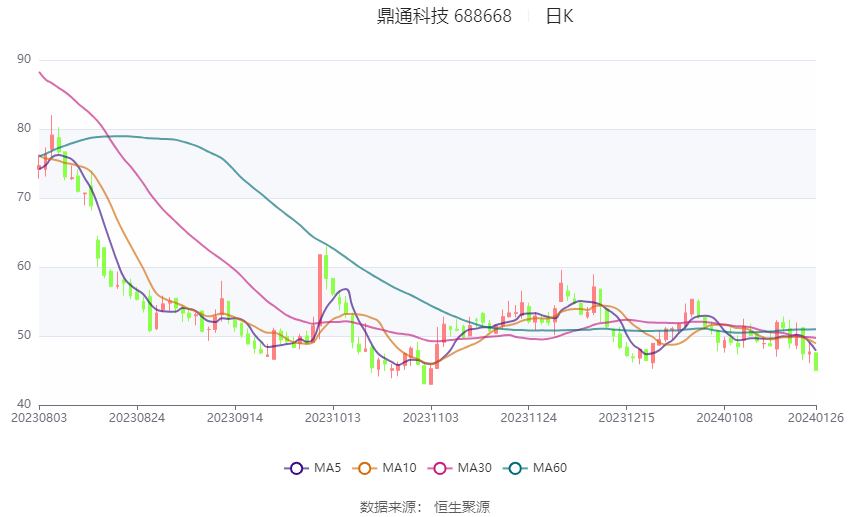Click the 90 price axis label
The height and width of the screenshot is (517, 850).
24,59
